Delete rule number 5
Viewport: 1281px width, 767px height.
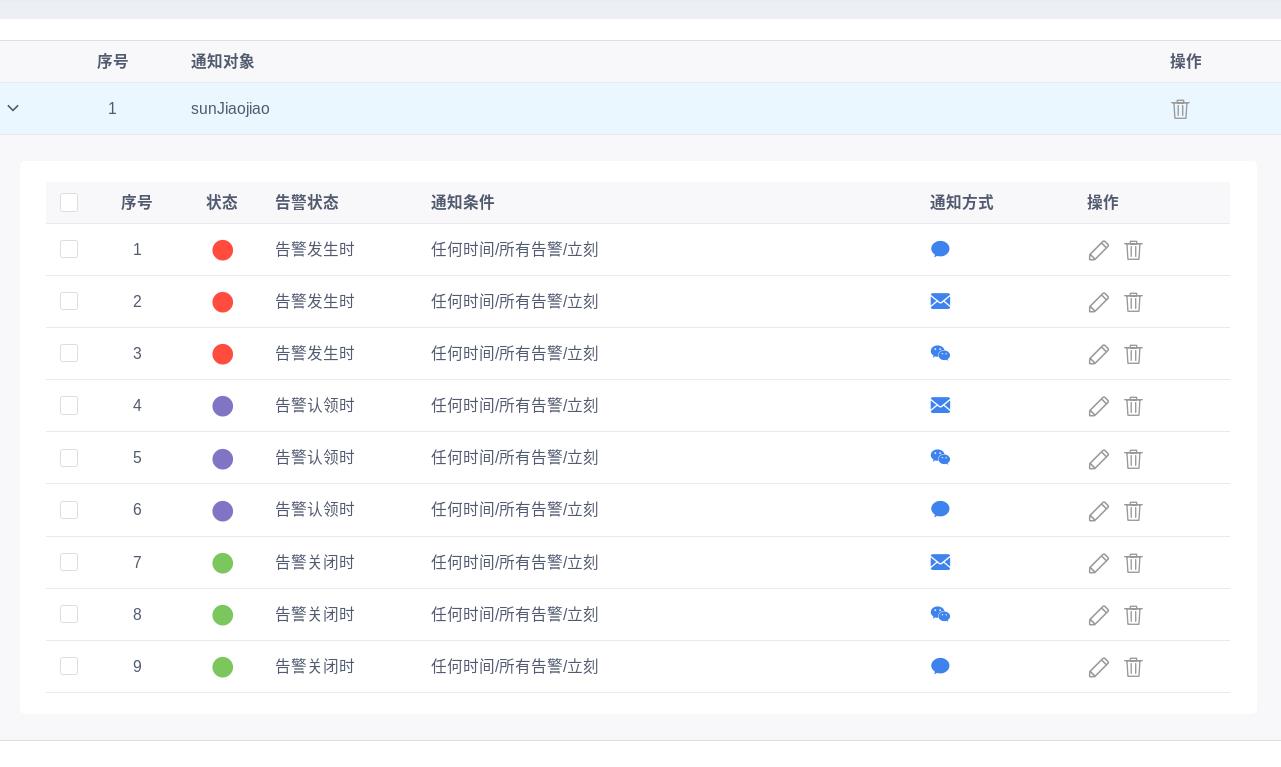1133,459
